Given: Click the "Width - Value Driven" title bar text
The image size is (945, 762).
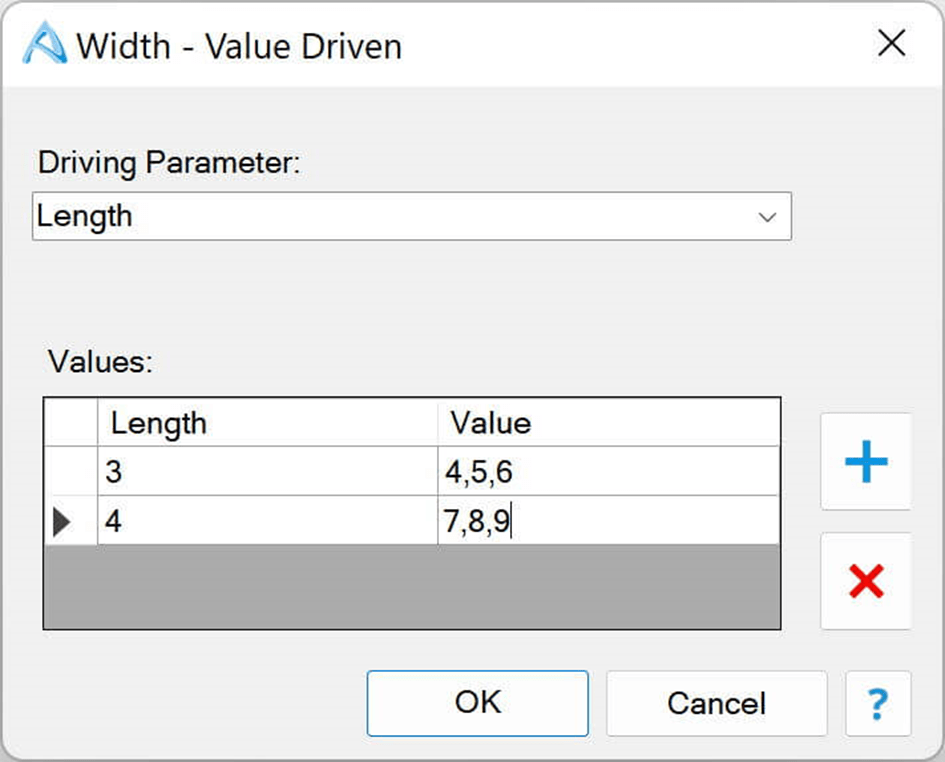Looking at the screenshot, I should 239,45.
